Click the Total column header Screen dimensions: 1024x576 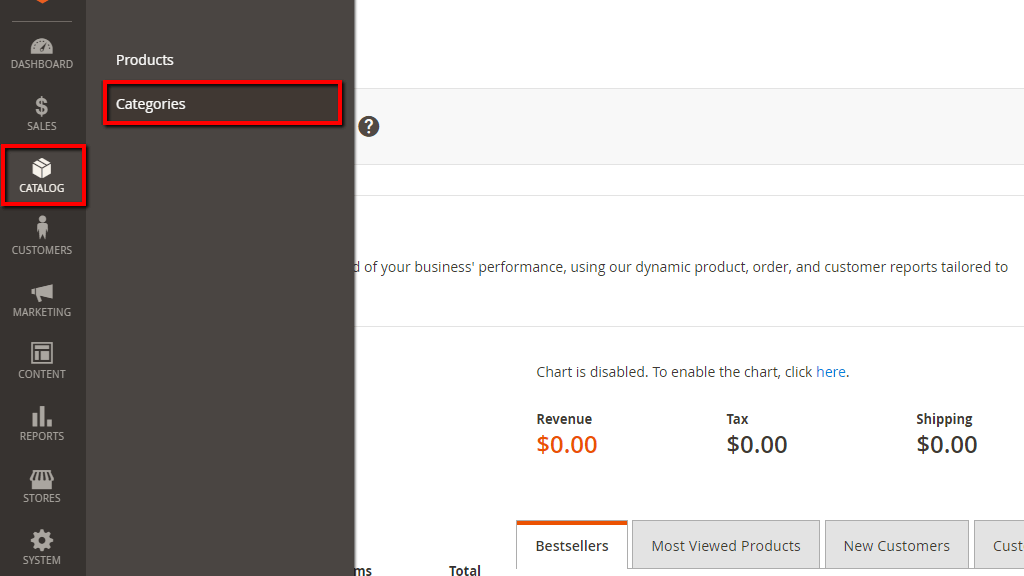pos(464,569)
